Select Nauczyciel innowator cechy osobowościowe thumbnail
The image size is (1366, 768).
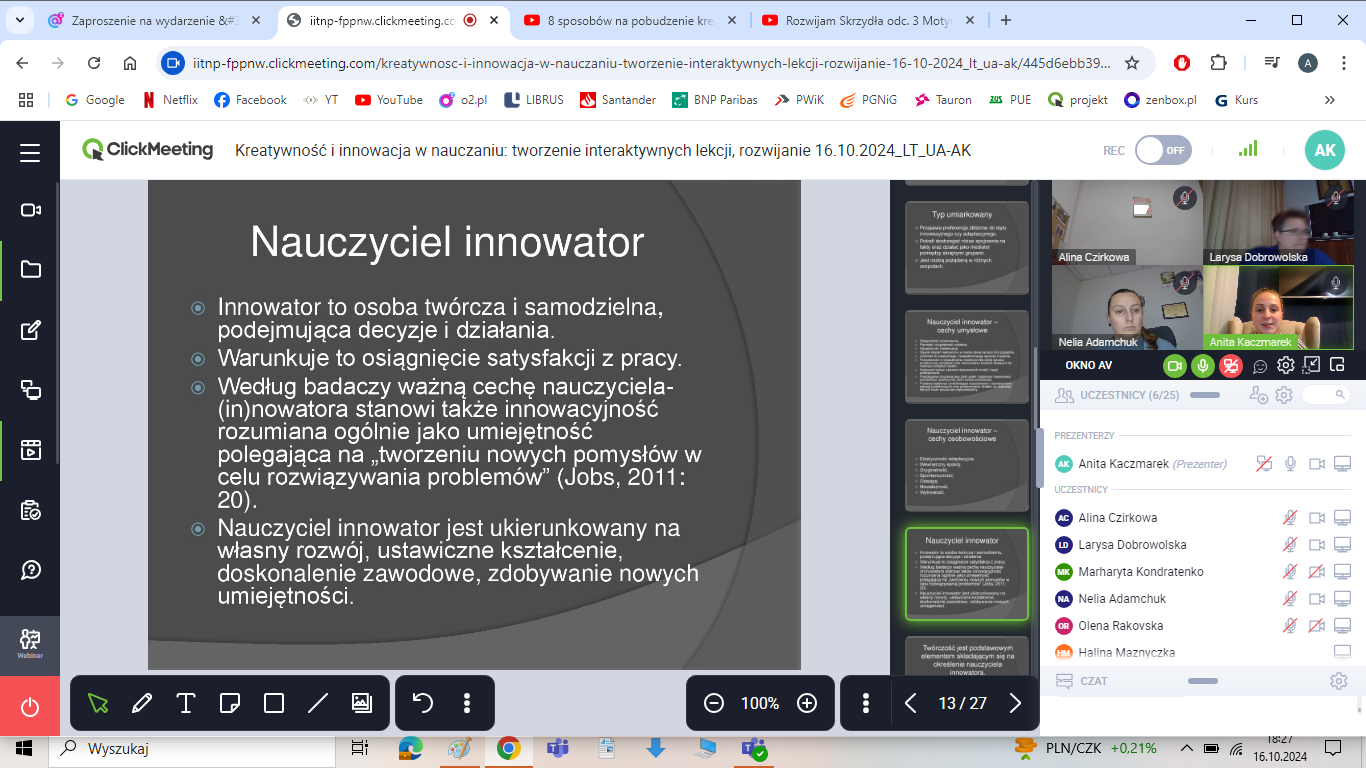[x=967, y=465]
